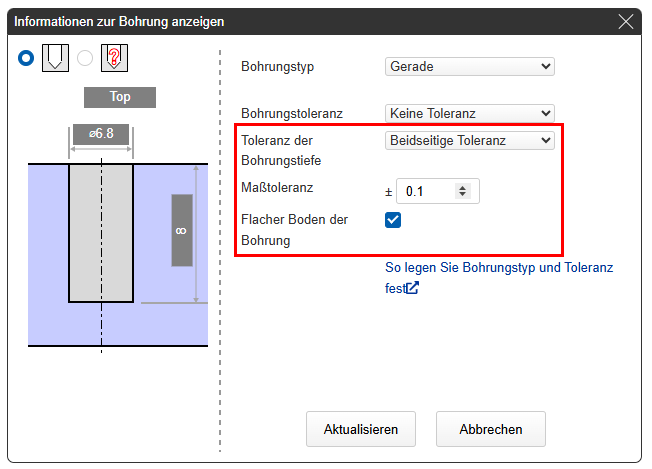The image size is (652, 469).
Task: Open the Bohrungstyp dropdown
Action: (x=469, y=67)
